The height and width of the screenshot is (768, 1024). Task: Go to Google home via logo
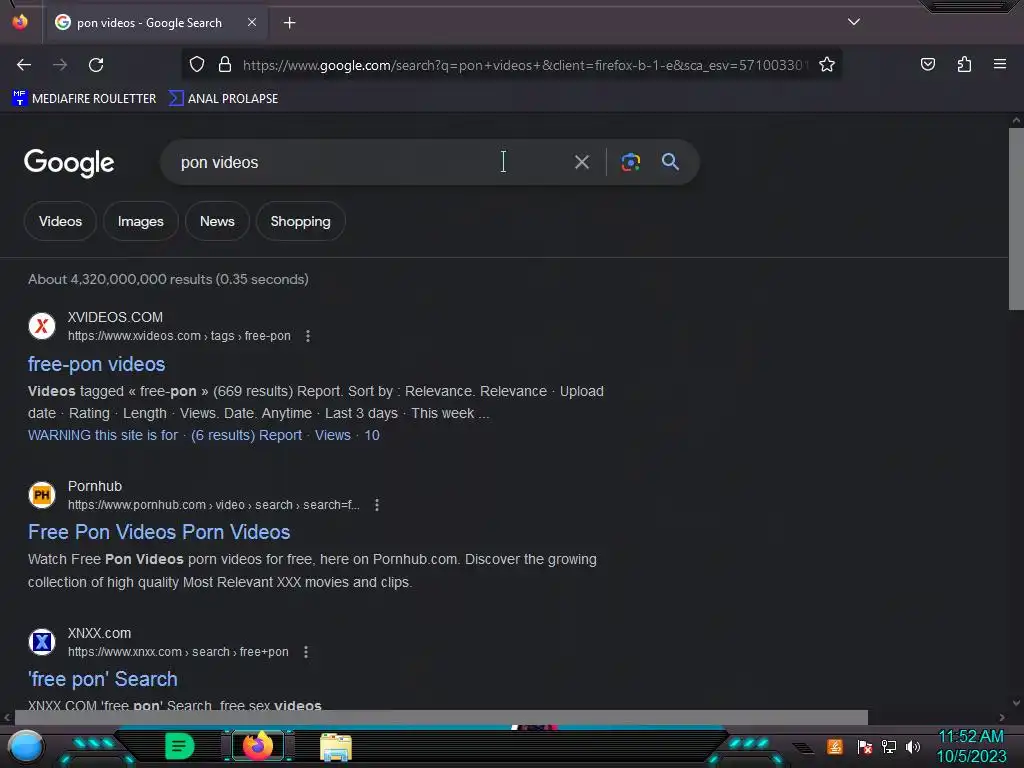click(69, 163)
